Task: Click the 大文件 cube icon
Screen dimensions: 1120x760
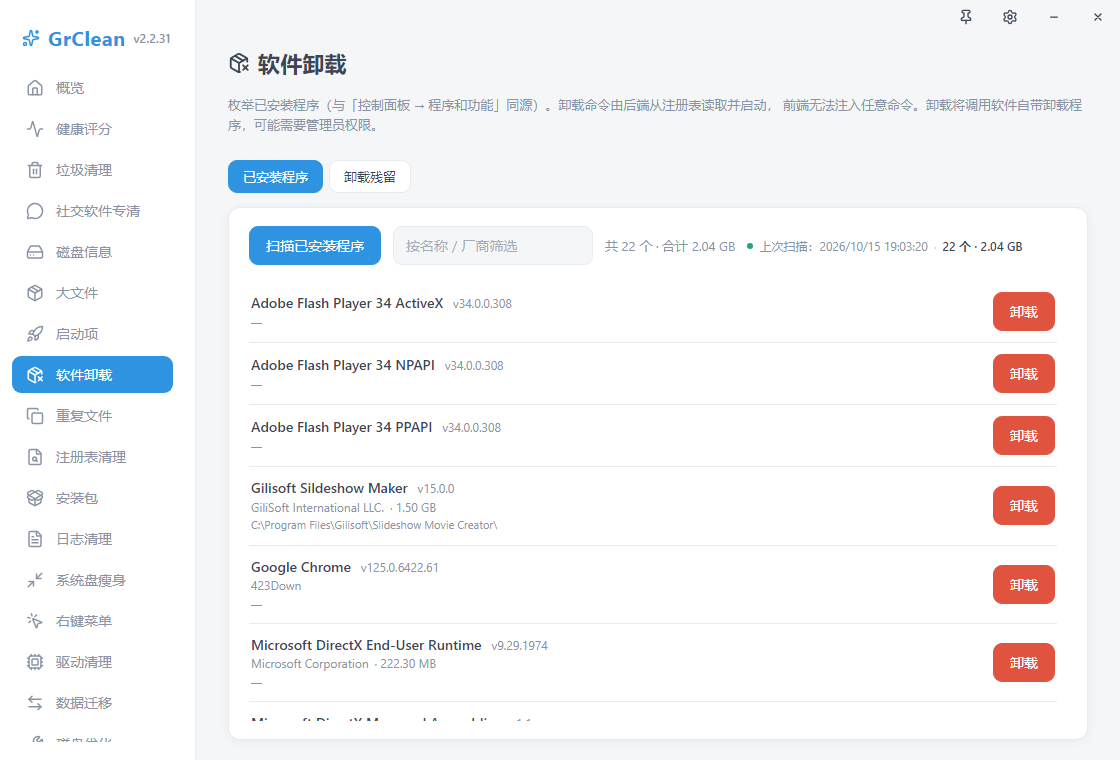Action: (x=35, y=293)
